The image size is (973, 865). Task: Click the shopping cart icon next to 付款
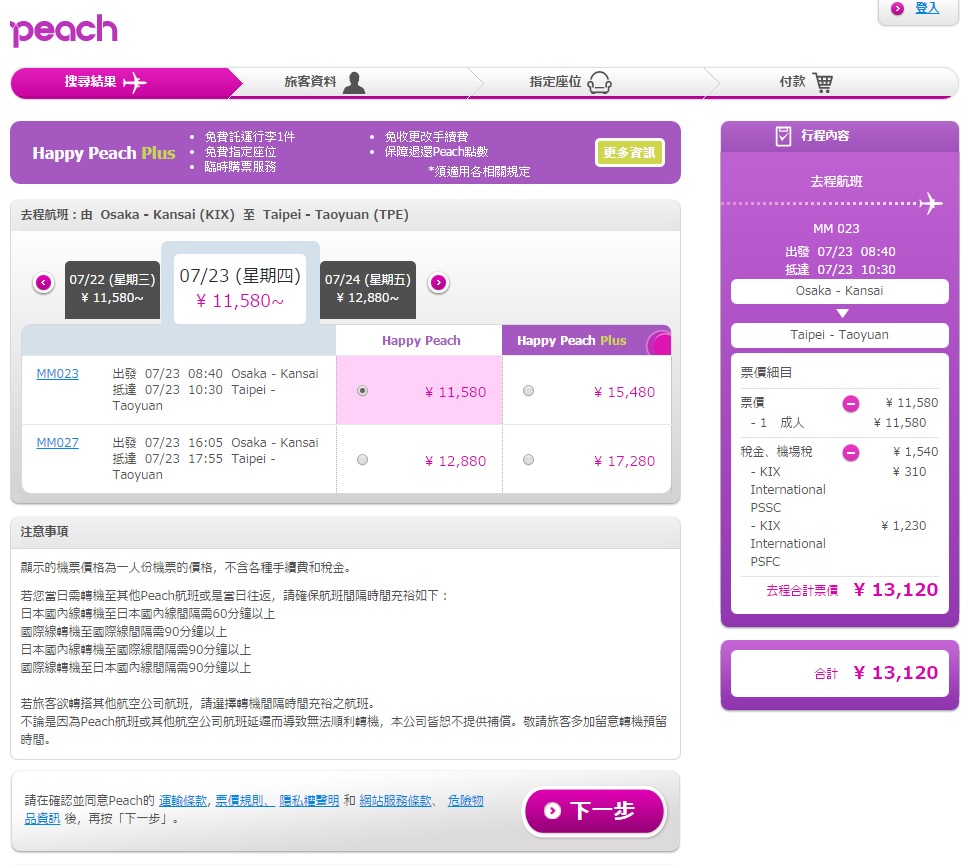823,83
